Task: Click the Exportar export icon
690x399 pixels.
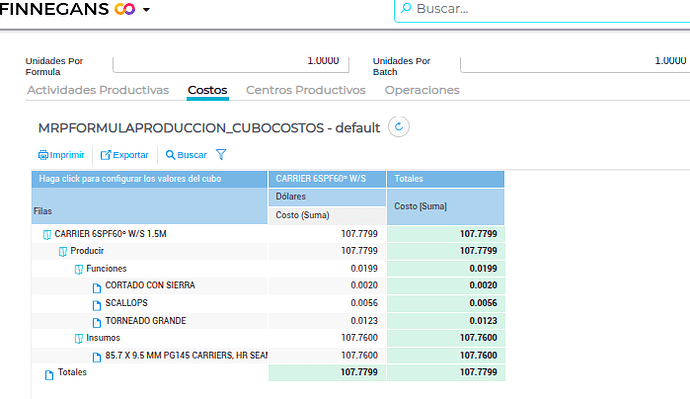Action: coord(106,155)
